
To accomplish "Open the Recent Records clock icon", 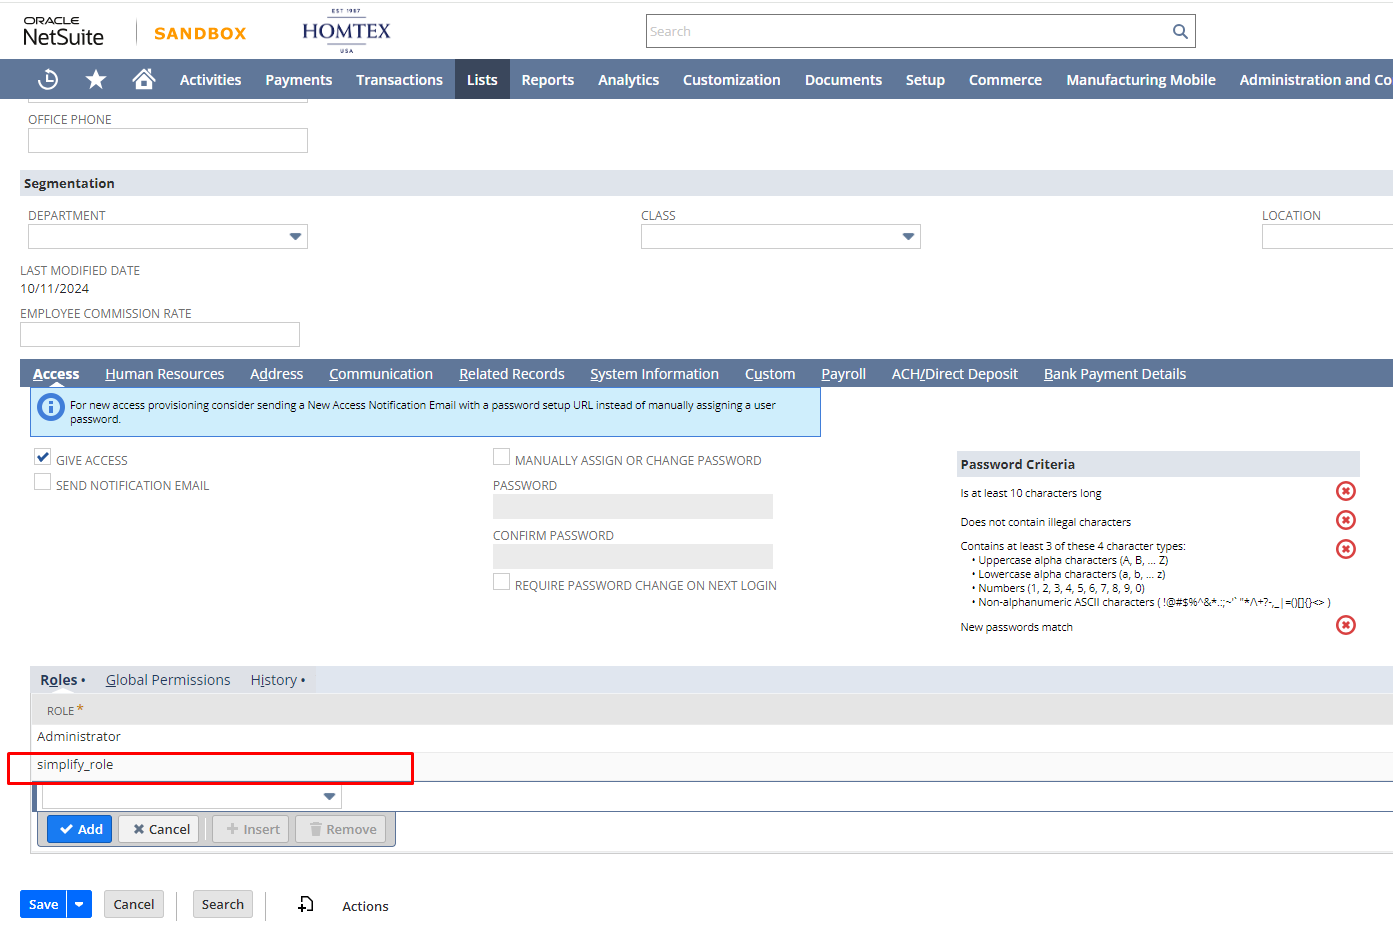I will click(48, 79).
